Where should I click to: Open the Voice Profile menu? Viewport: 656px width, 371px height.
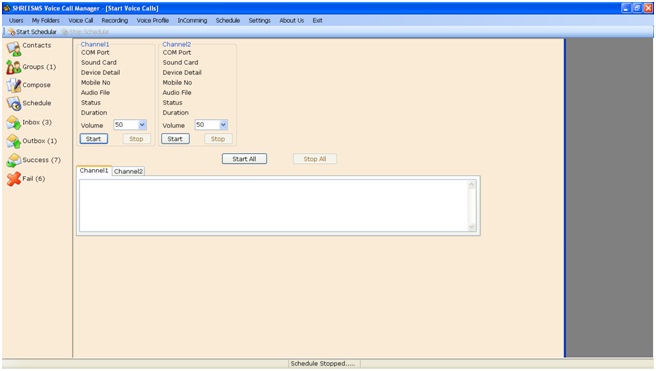[153, 20]
